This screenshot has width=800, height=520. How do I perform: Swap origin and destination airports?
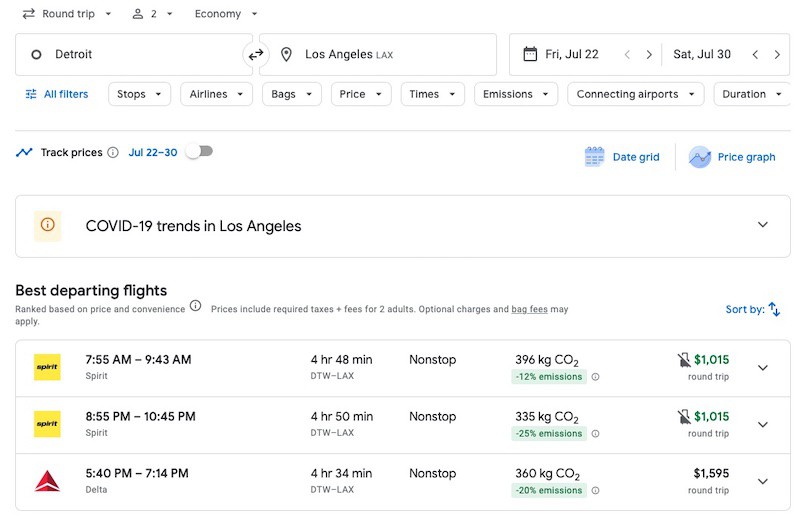click(257, 55)
